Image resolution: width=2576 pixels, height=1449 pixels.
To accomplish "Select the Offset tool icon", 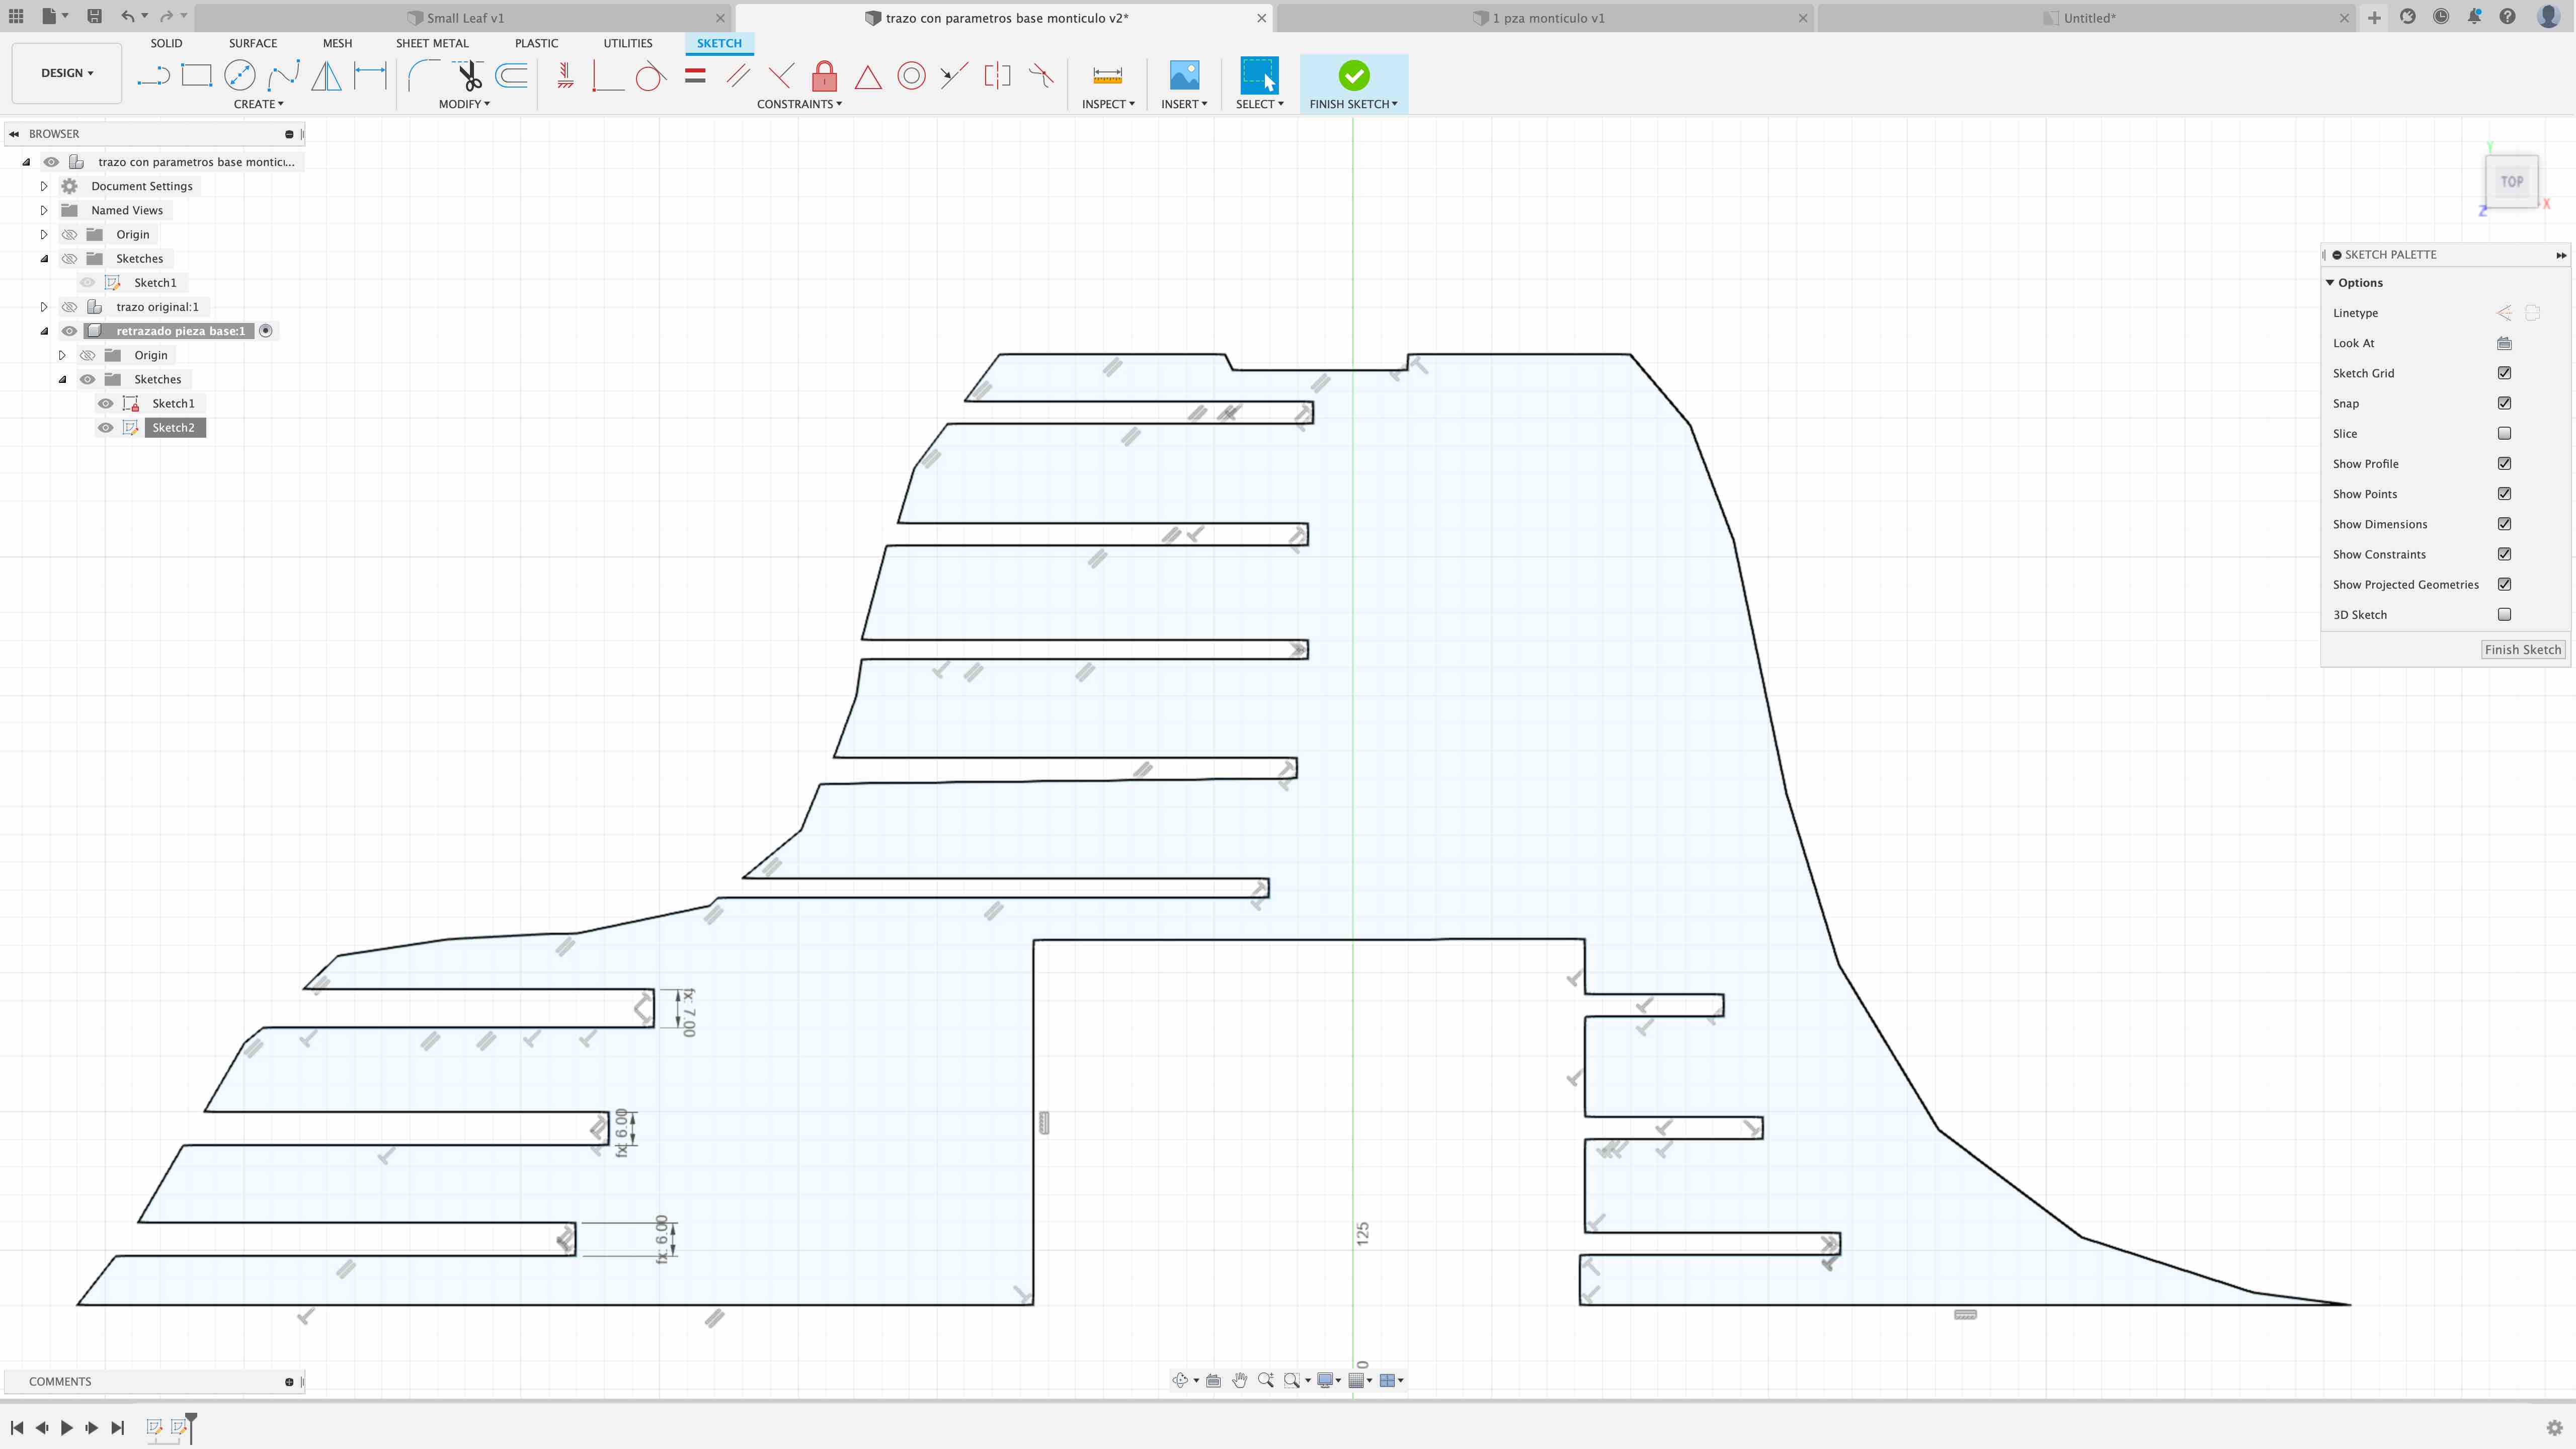I will click(x=512, y=75).
